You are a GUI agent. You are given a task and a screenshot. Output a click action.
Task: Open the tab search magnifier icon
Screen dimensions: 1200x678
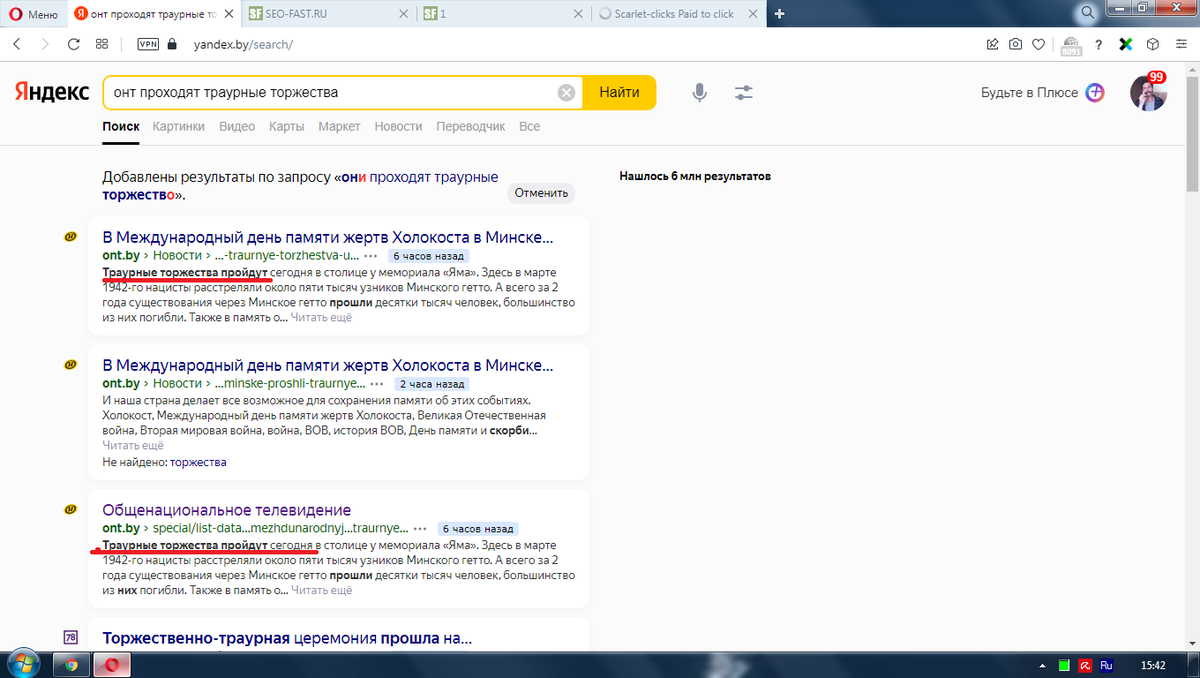pyautogui.click(x=1088, y=14)
